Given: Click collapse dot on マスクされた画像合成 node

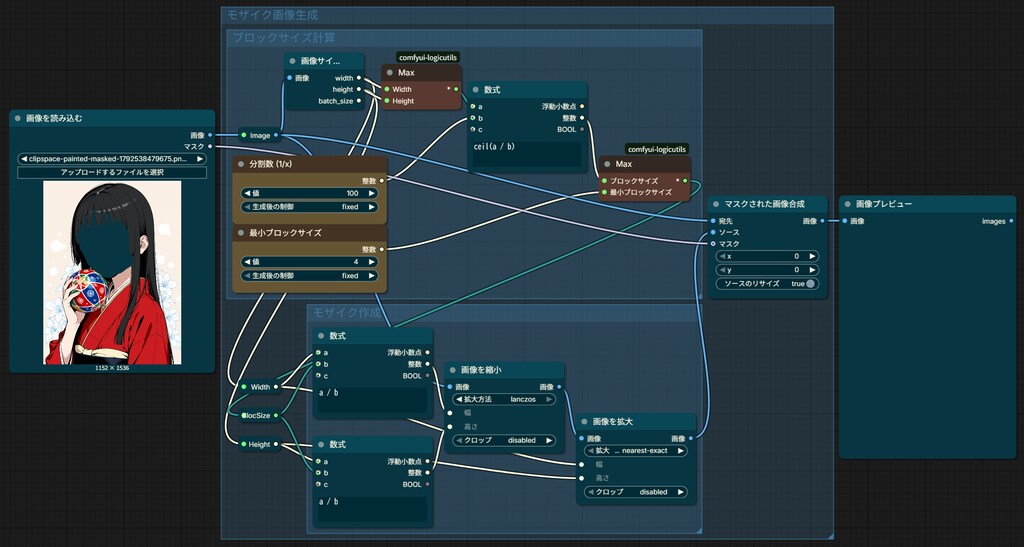Looking at the screenshot, I should (716, 204).
